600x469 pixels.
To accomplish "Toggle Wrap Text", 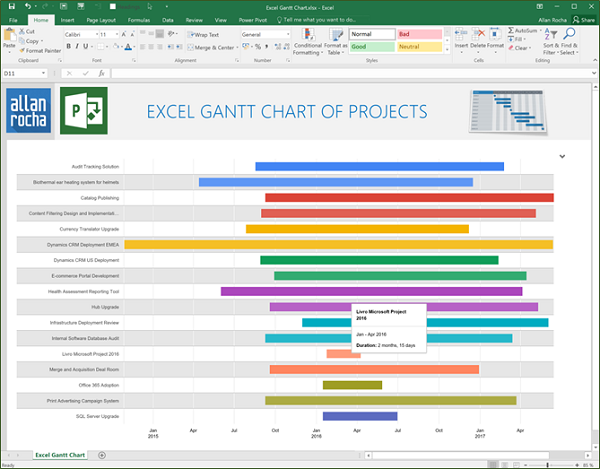I will 203,35.
